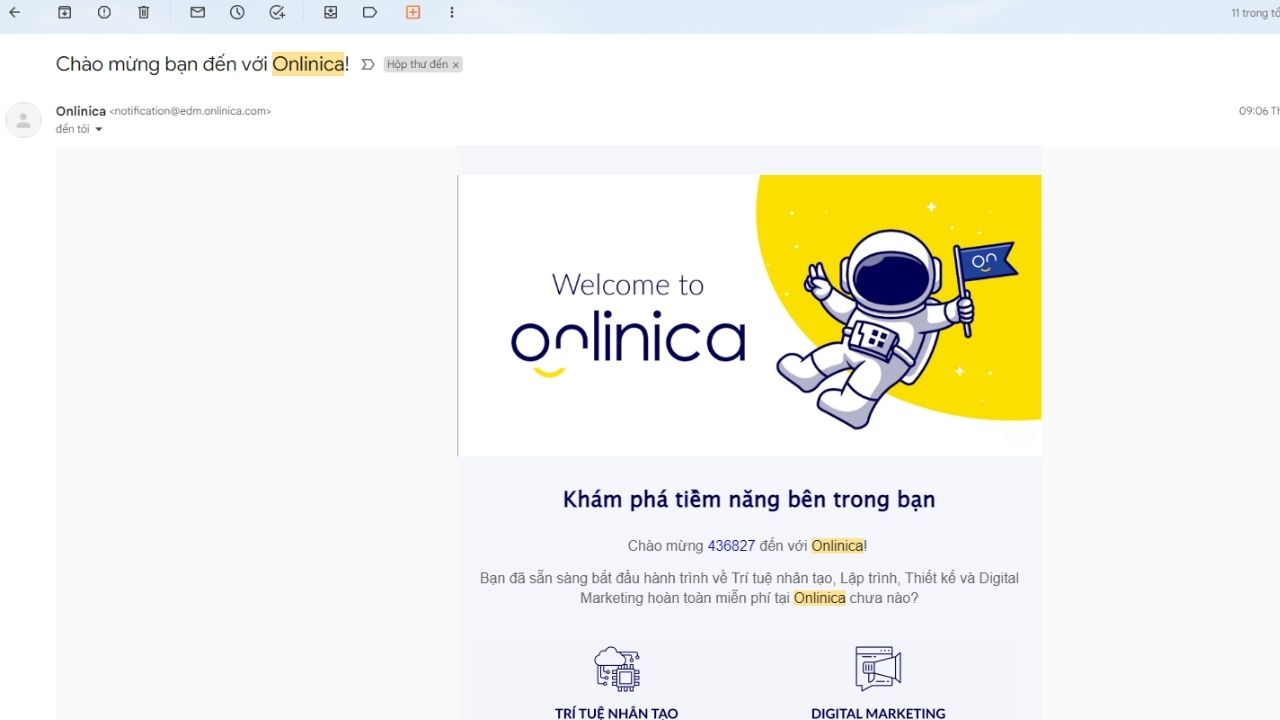
Task: Report this email as spam
Action: [103, 12]
